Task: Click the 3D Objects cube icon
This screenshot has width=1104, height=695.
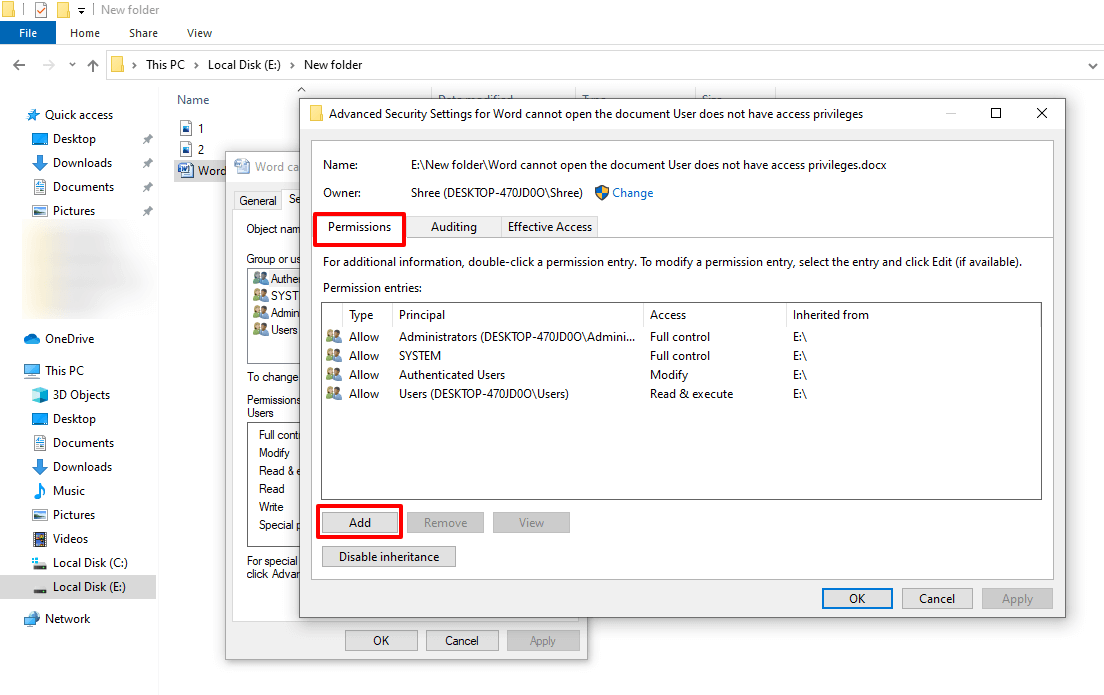Action: (x=40, y=395)
